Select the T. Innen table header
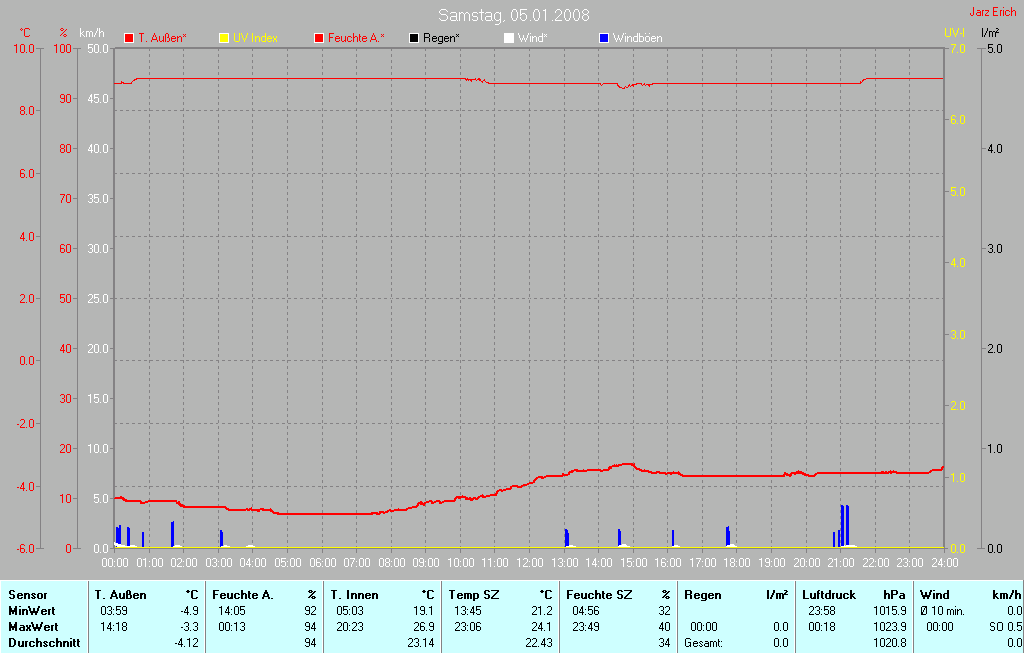Viewport: 1024px width, 653px height. [354, 595]
